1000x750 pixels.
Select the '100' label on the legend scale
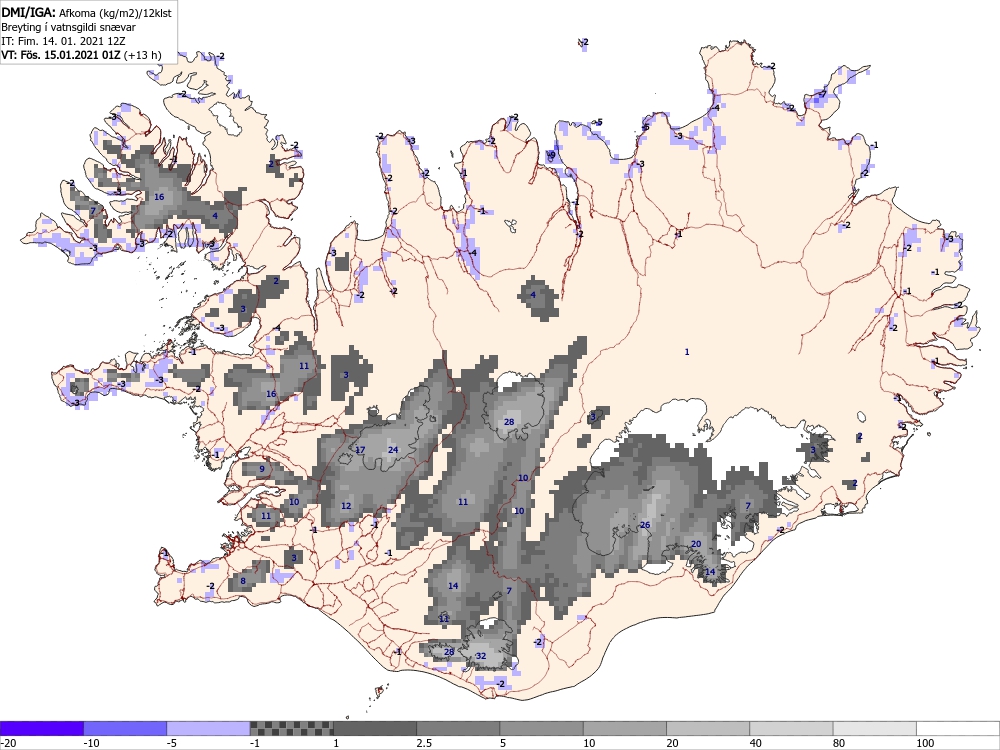pos(925,743)
